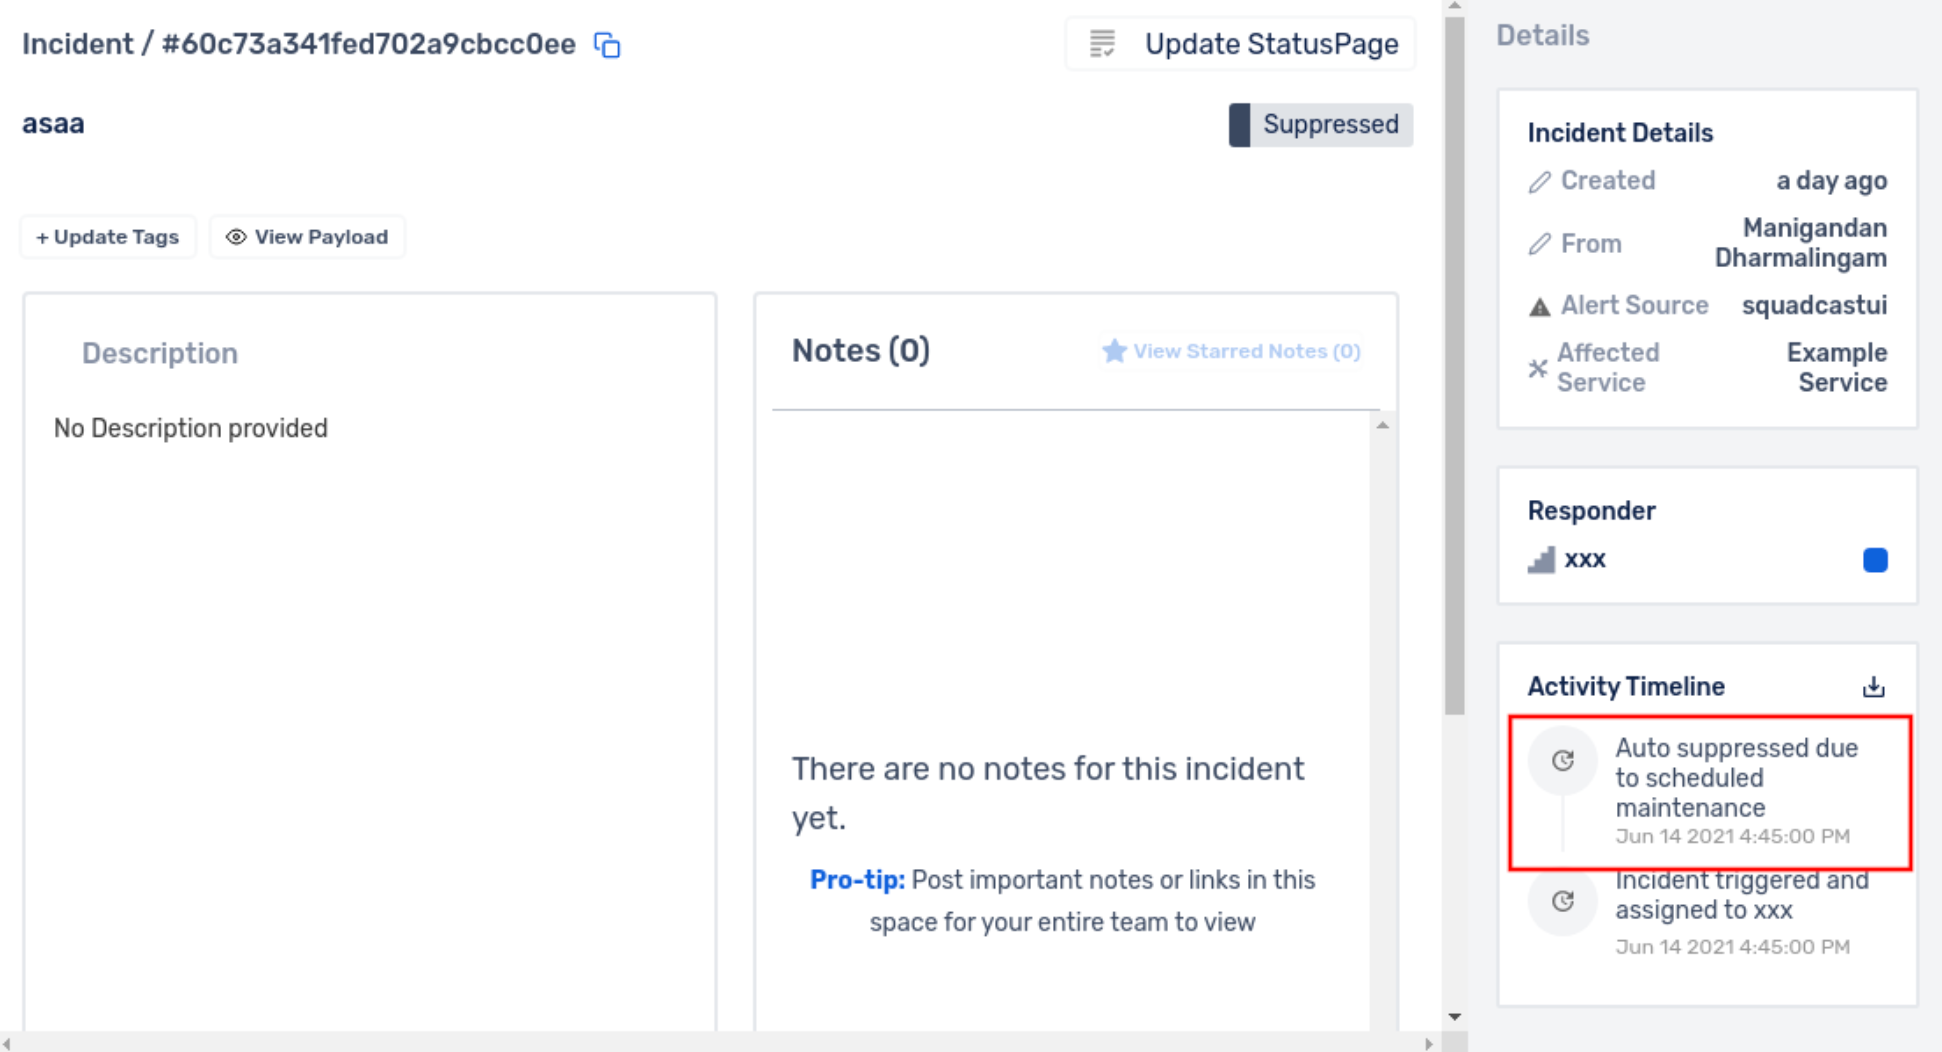Click the blue responder color square
1942x1052 pixels.
pyautogui.click(x=1875, y=560)
